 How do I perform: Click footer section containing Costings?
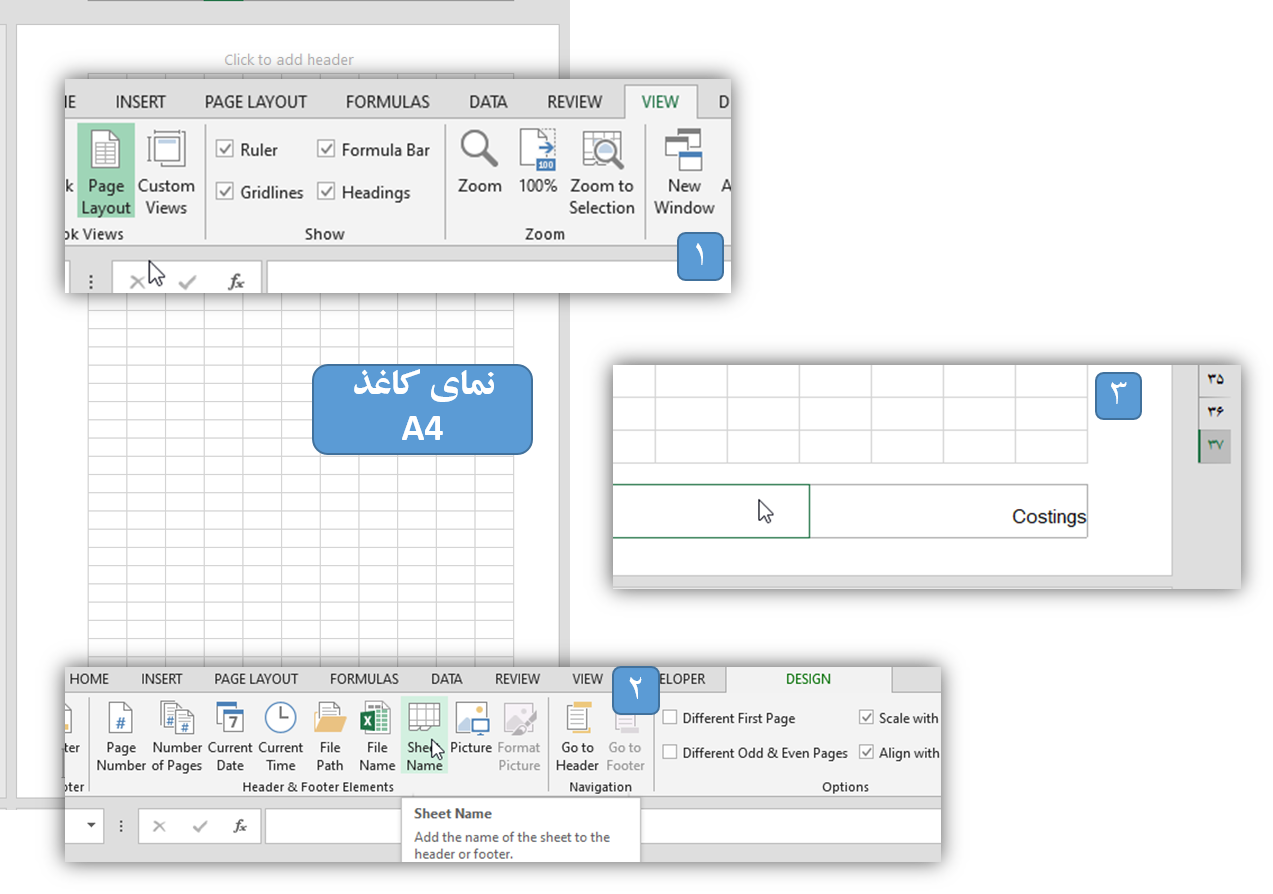[948, 512]
